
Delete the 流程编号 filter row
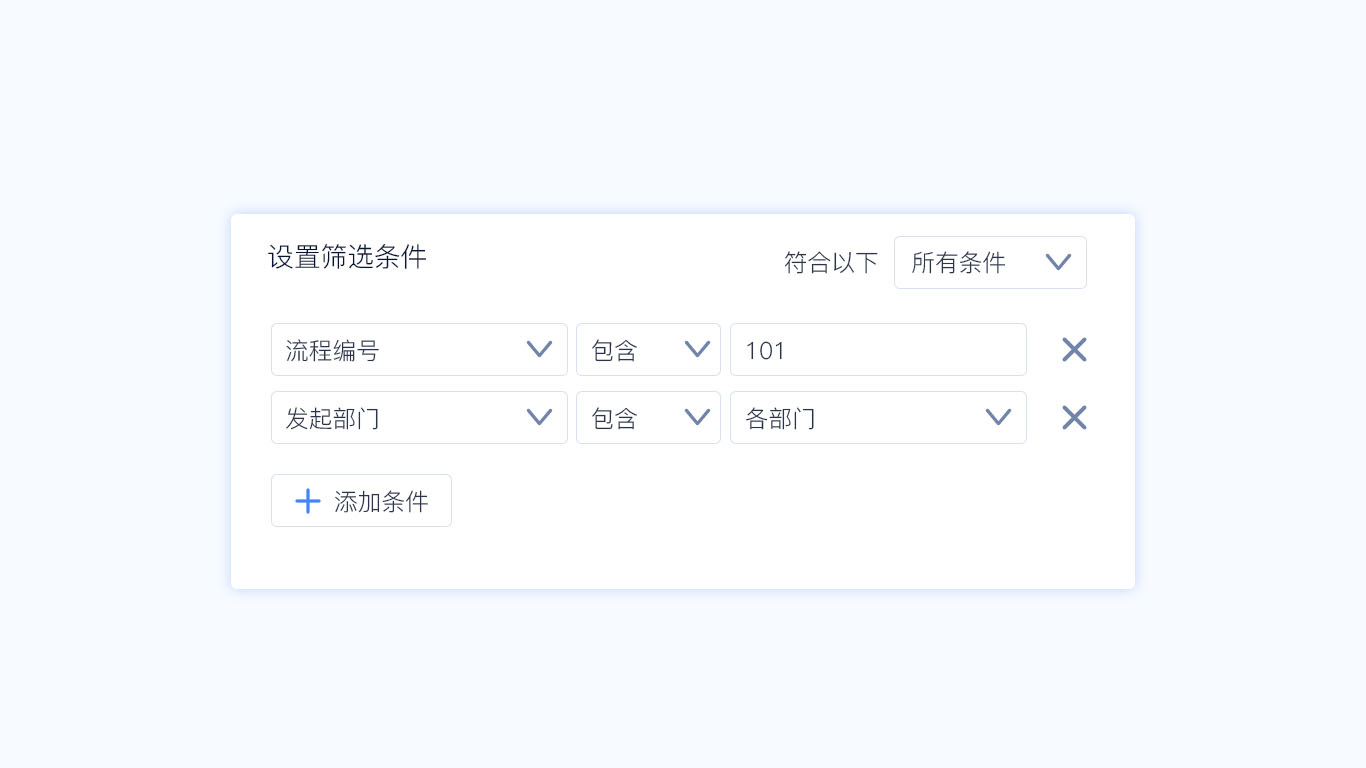coord(1074,350)
